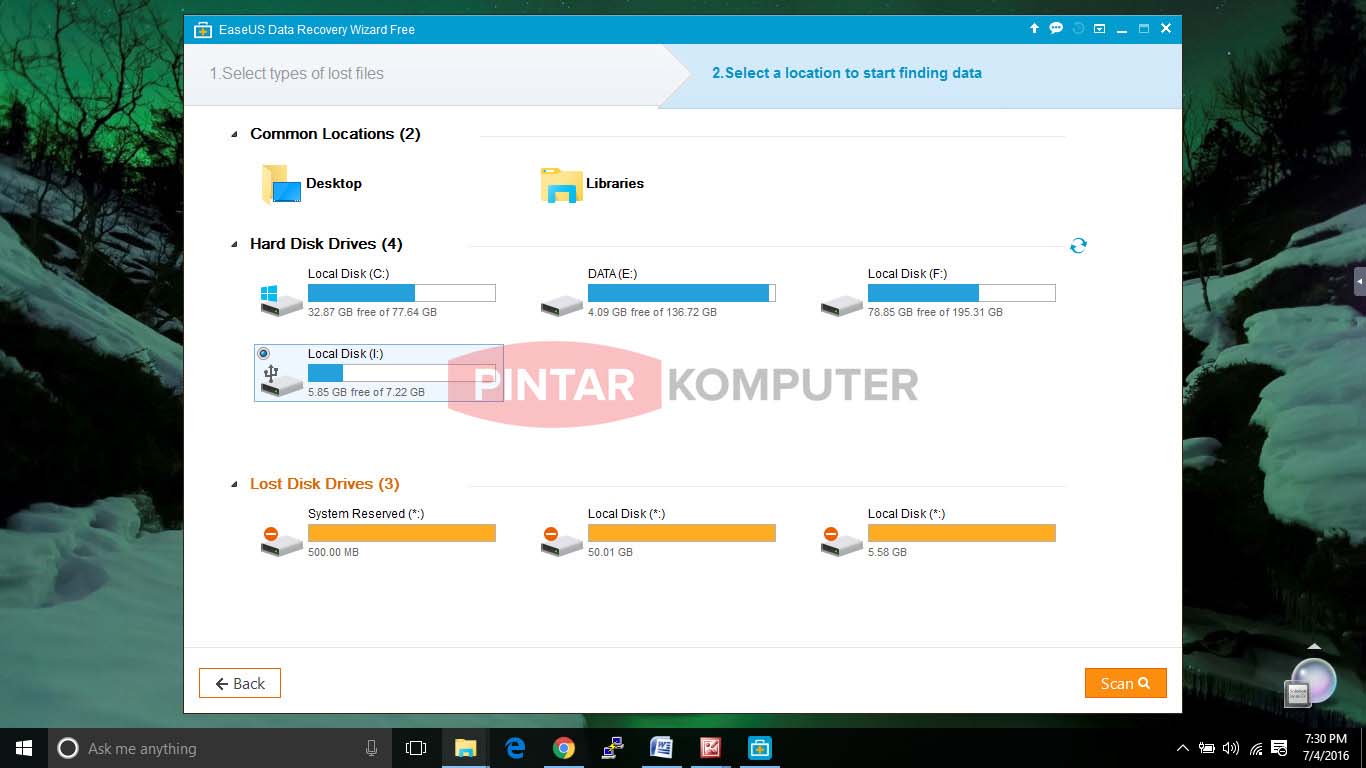Viewport: 1366px width, 768px height.
Task: Open Task View on the taskbar
Action: click(416, 748)
